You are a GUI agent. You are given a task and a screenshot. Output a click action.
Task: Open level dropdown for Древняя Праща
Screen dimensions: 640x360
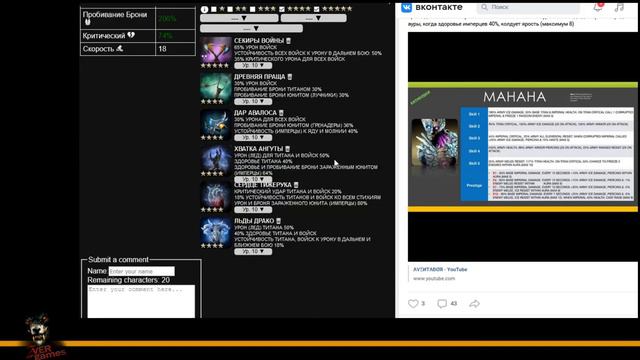coord(253,101)
